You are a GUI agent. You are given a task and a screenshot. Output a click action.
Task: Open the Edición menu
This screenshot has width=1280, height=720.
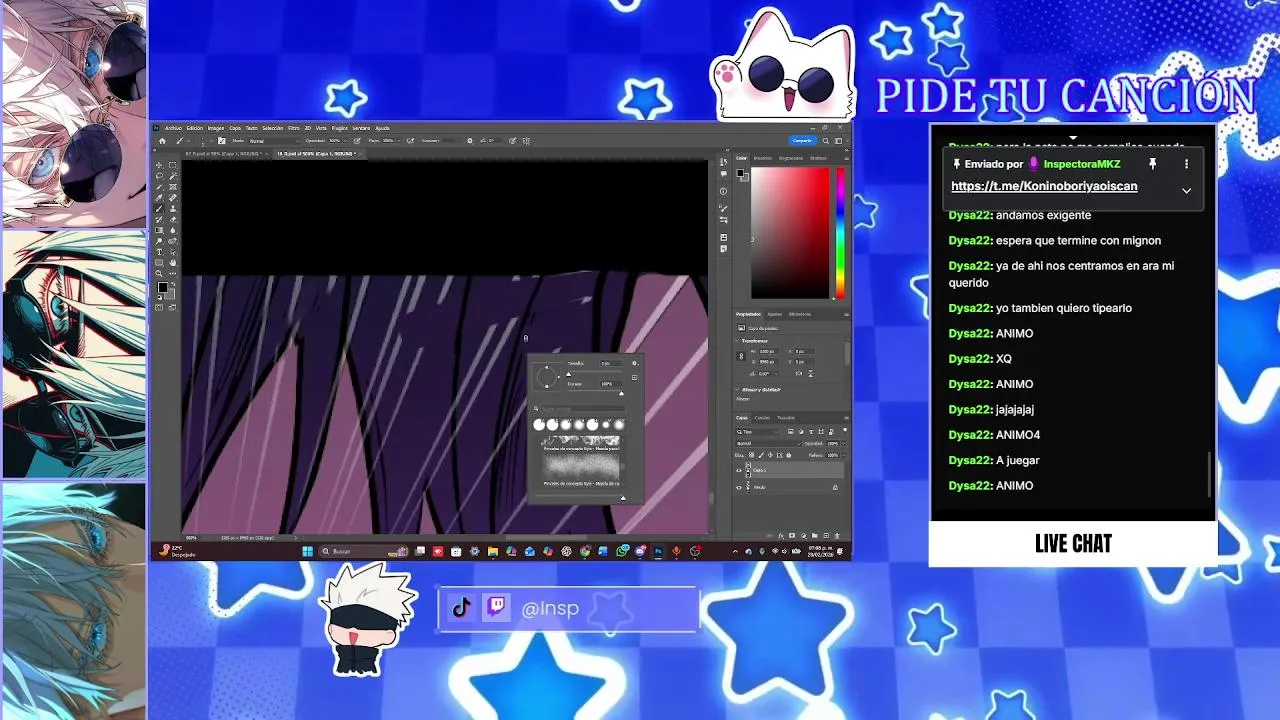[195, 128]
